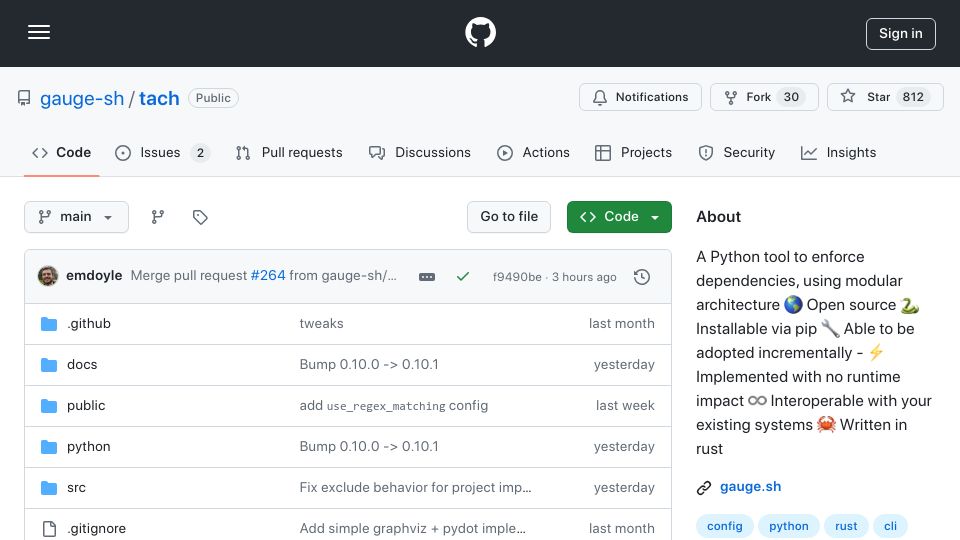Select the config topic tag
The height and width of the screenshot is (540, 960).
(724, 526)
